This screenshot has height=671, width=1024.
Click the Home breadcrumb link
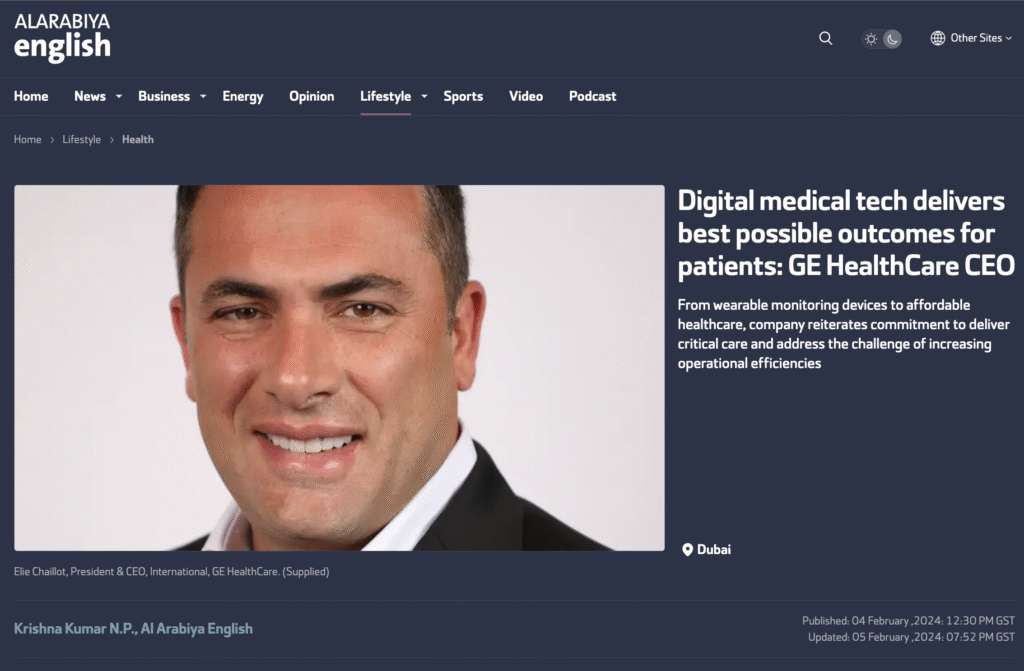[x=27, y=140]
